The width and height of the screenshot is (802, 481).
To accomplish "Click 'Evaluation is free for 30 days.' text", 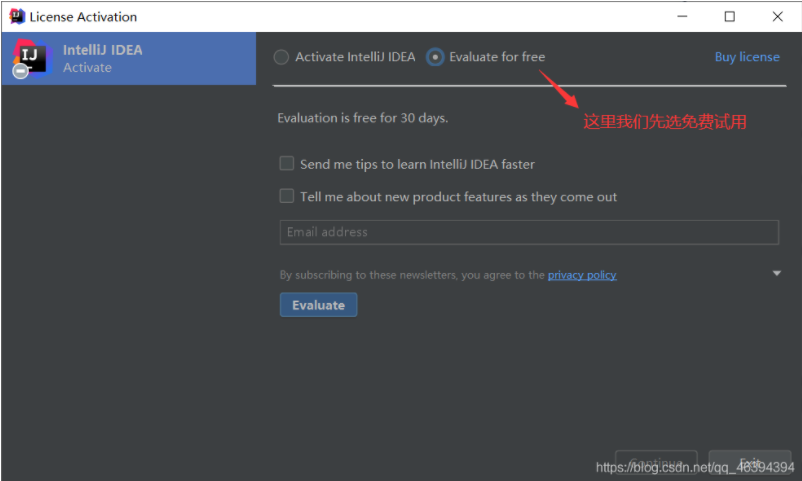I will (363, 118).
